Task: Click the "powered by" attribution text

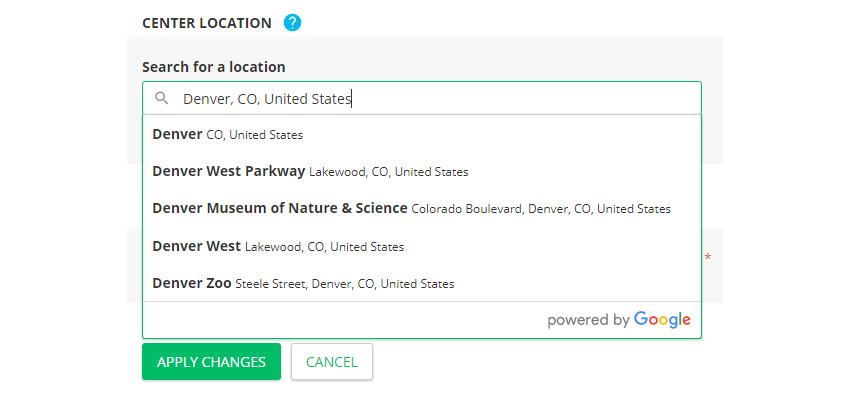Action: pos(588,320)
